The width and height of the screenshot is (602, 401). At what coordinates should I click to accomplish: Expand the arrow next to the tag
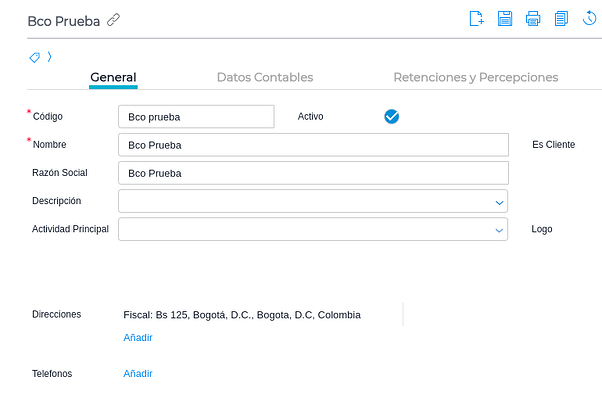(49, 57)
